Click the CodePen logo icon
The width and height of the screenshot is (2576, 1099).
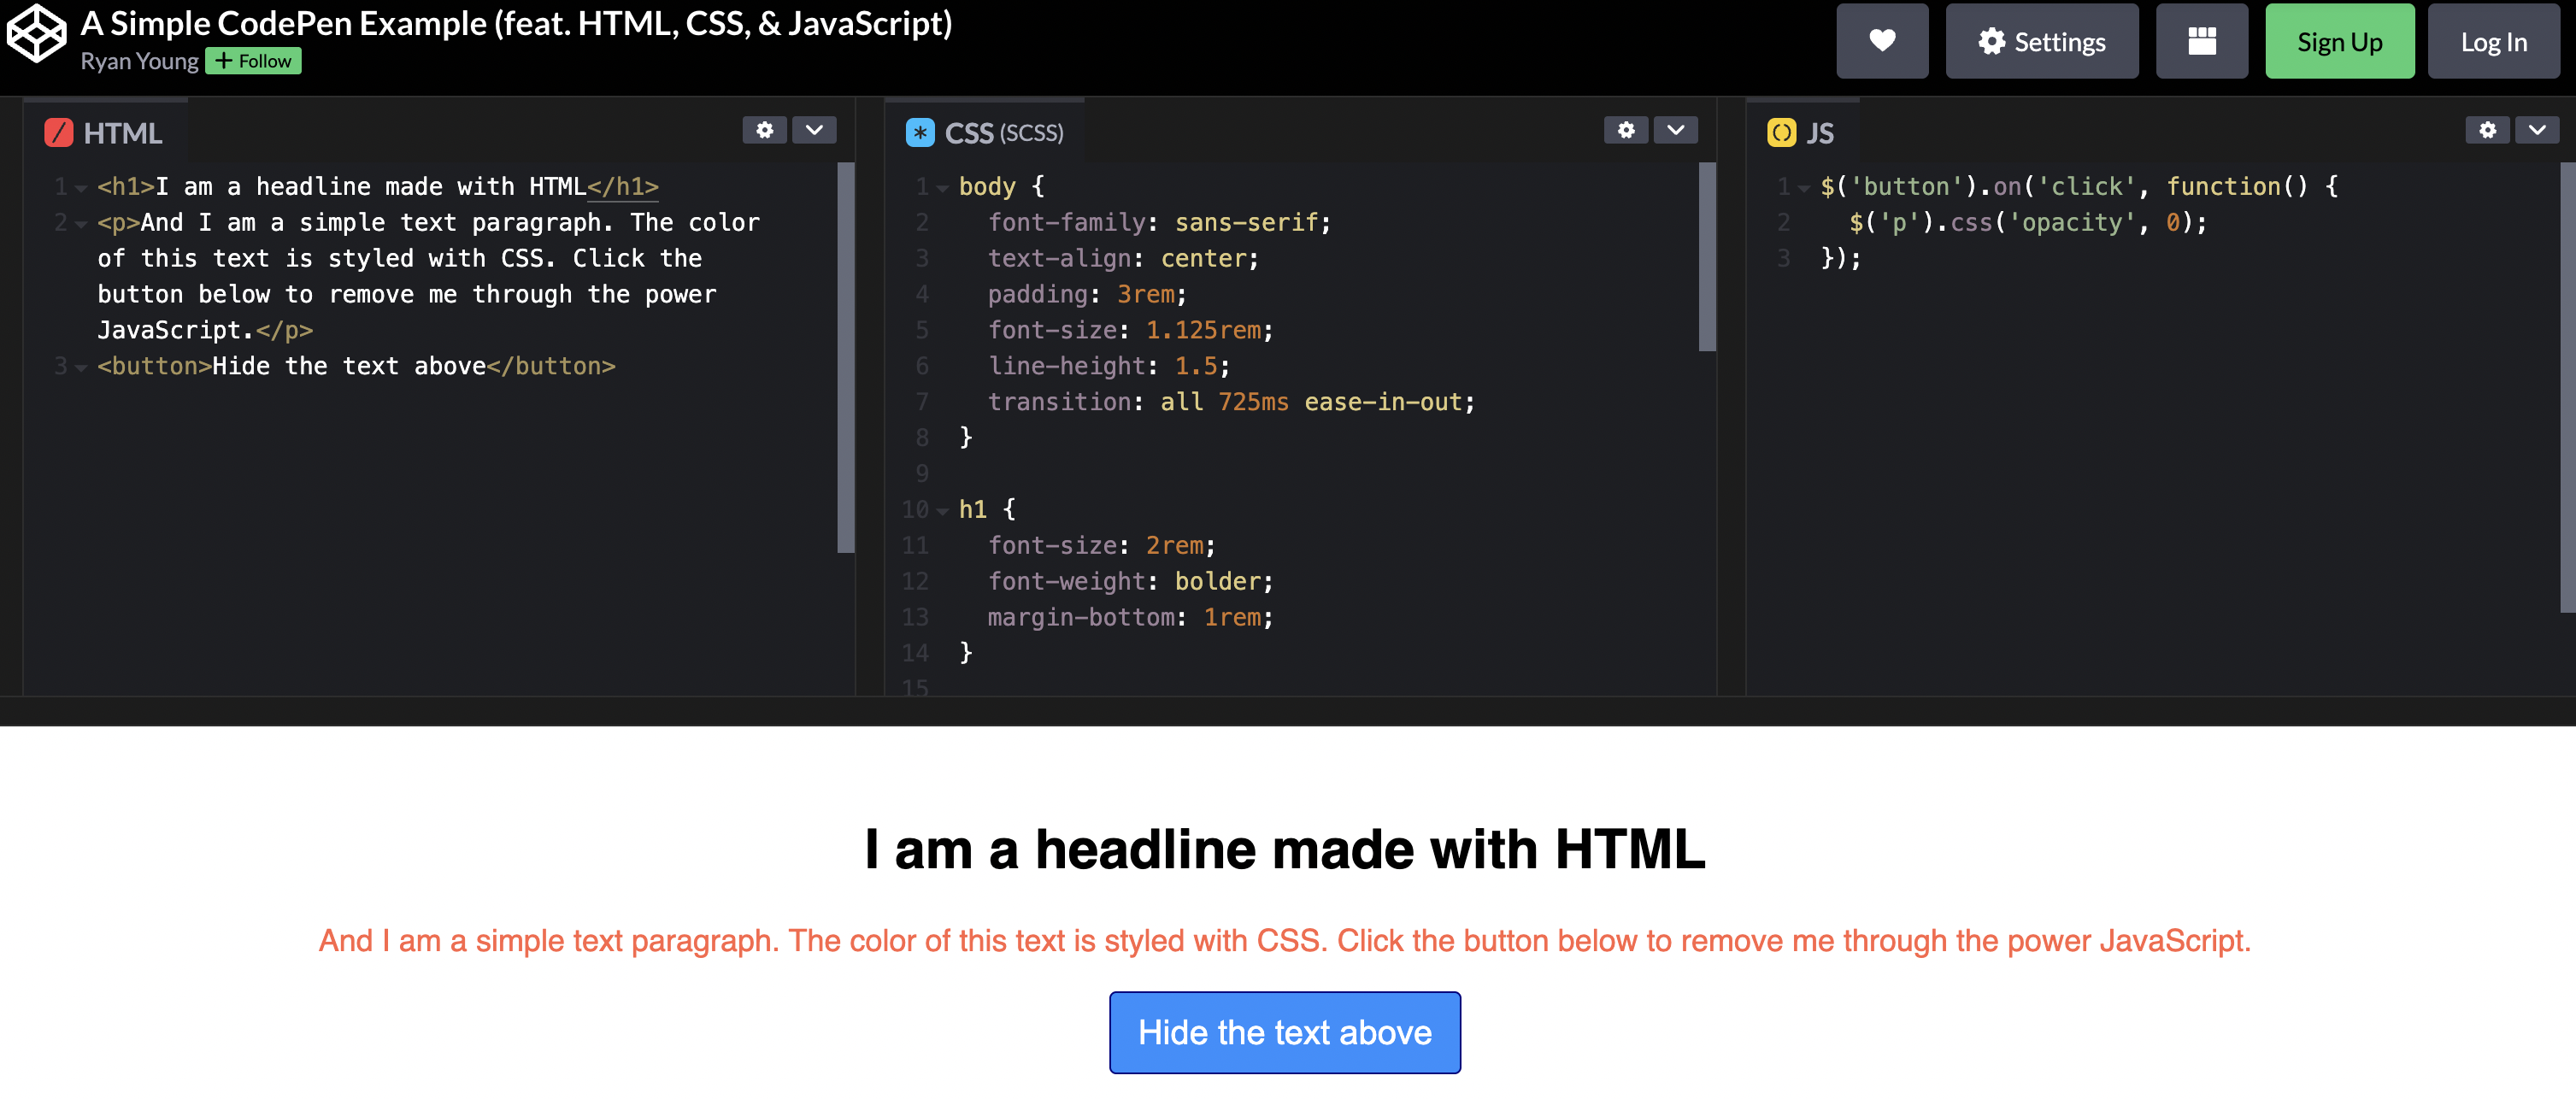click(37, 33)
